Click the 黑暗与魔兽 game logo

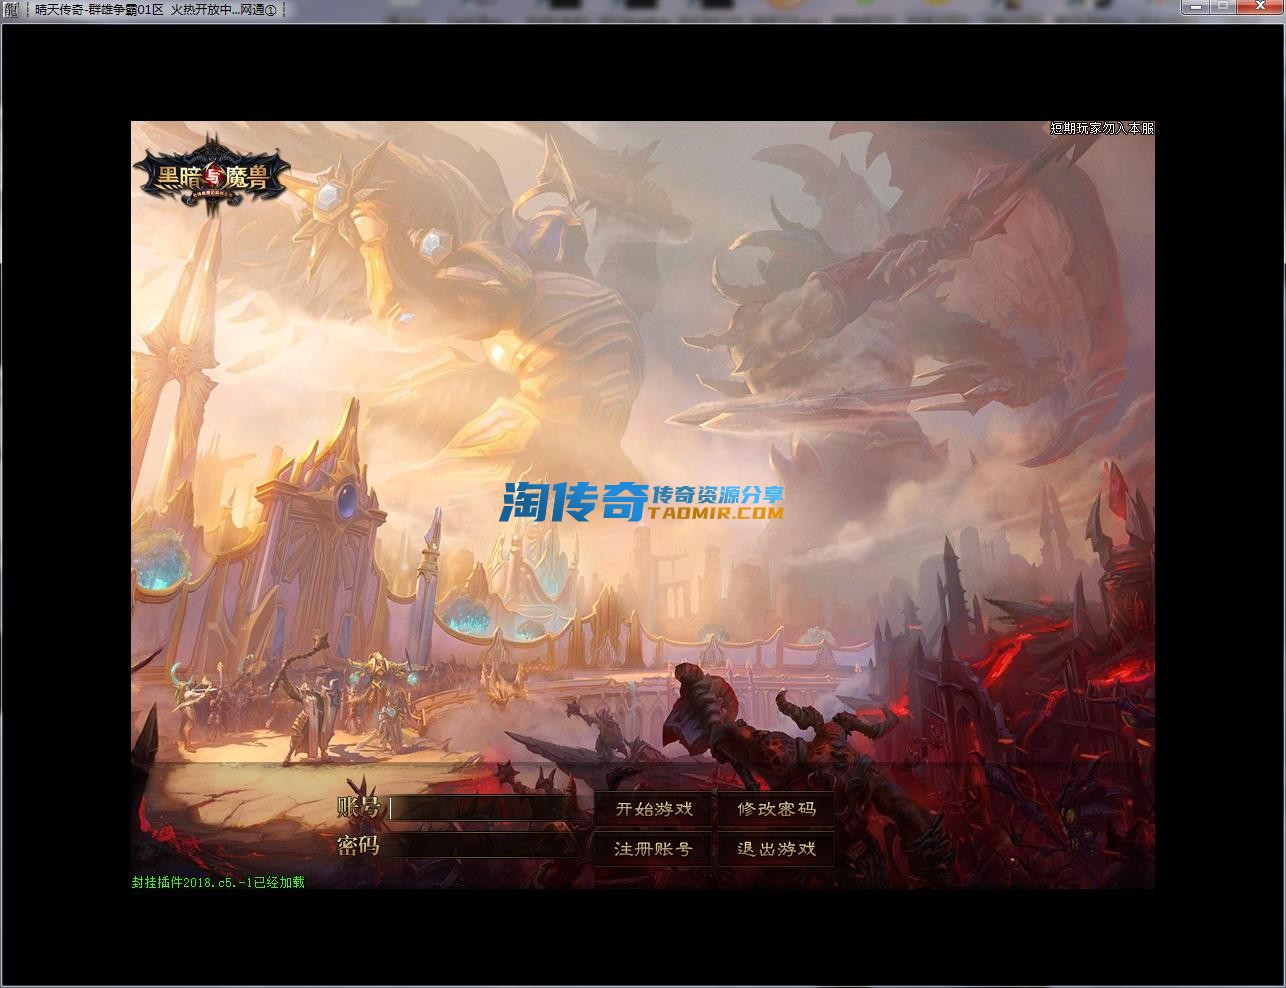(x=211, y=174)
